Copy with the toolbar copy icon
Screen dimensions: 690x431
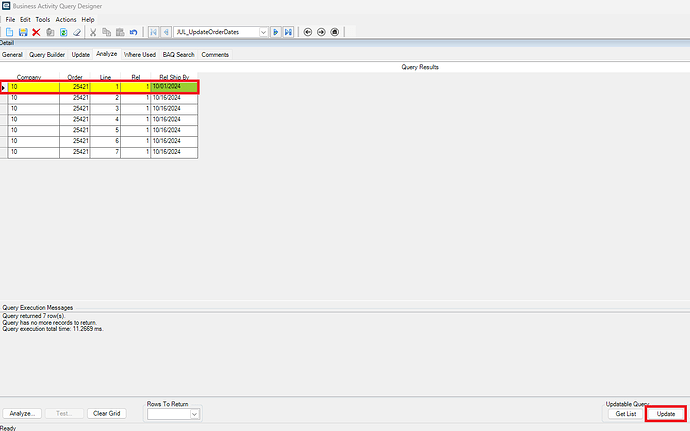[106, 32]
